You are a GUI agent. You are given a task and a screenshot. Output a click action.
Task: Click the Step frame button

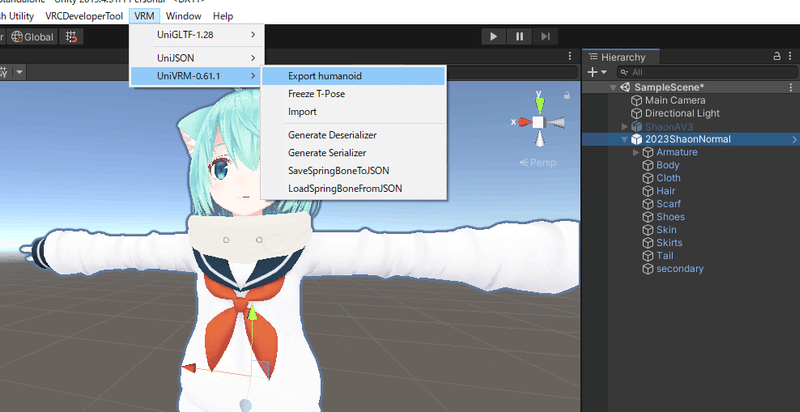point(545,36)
